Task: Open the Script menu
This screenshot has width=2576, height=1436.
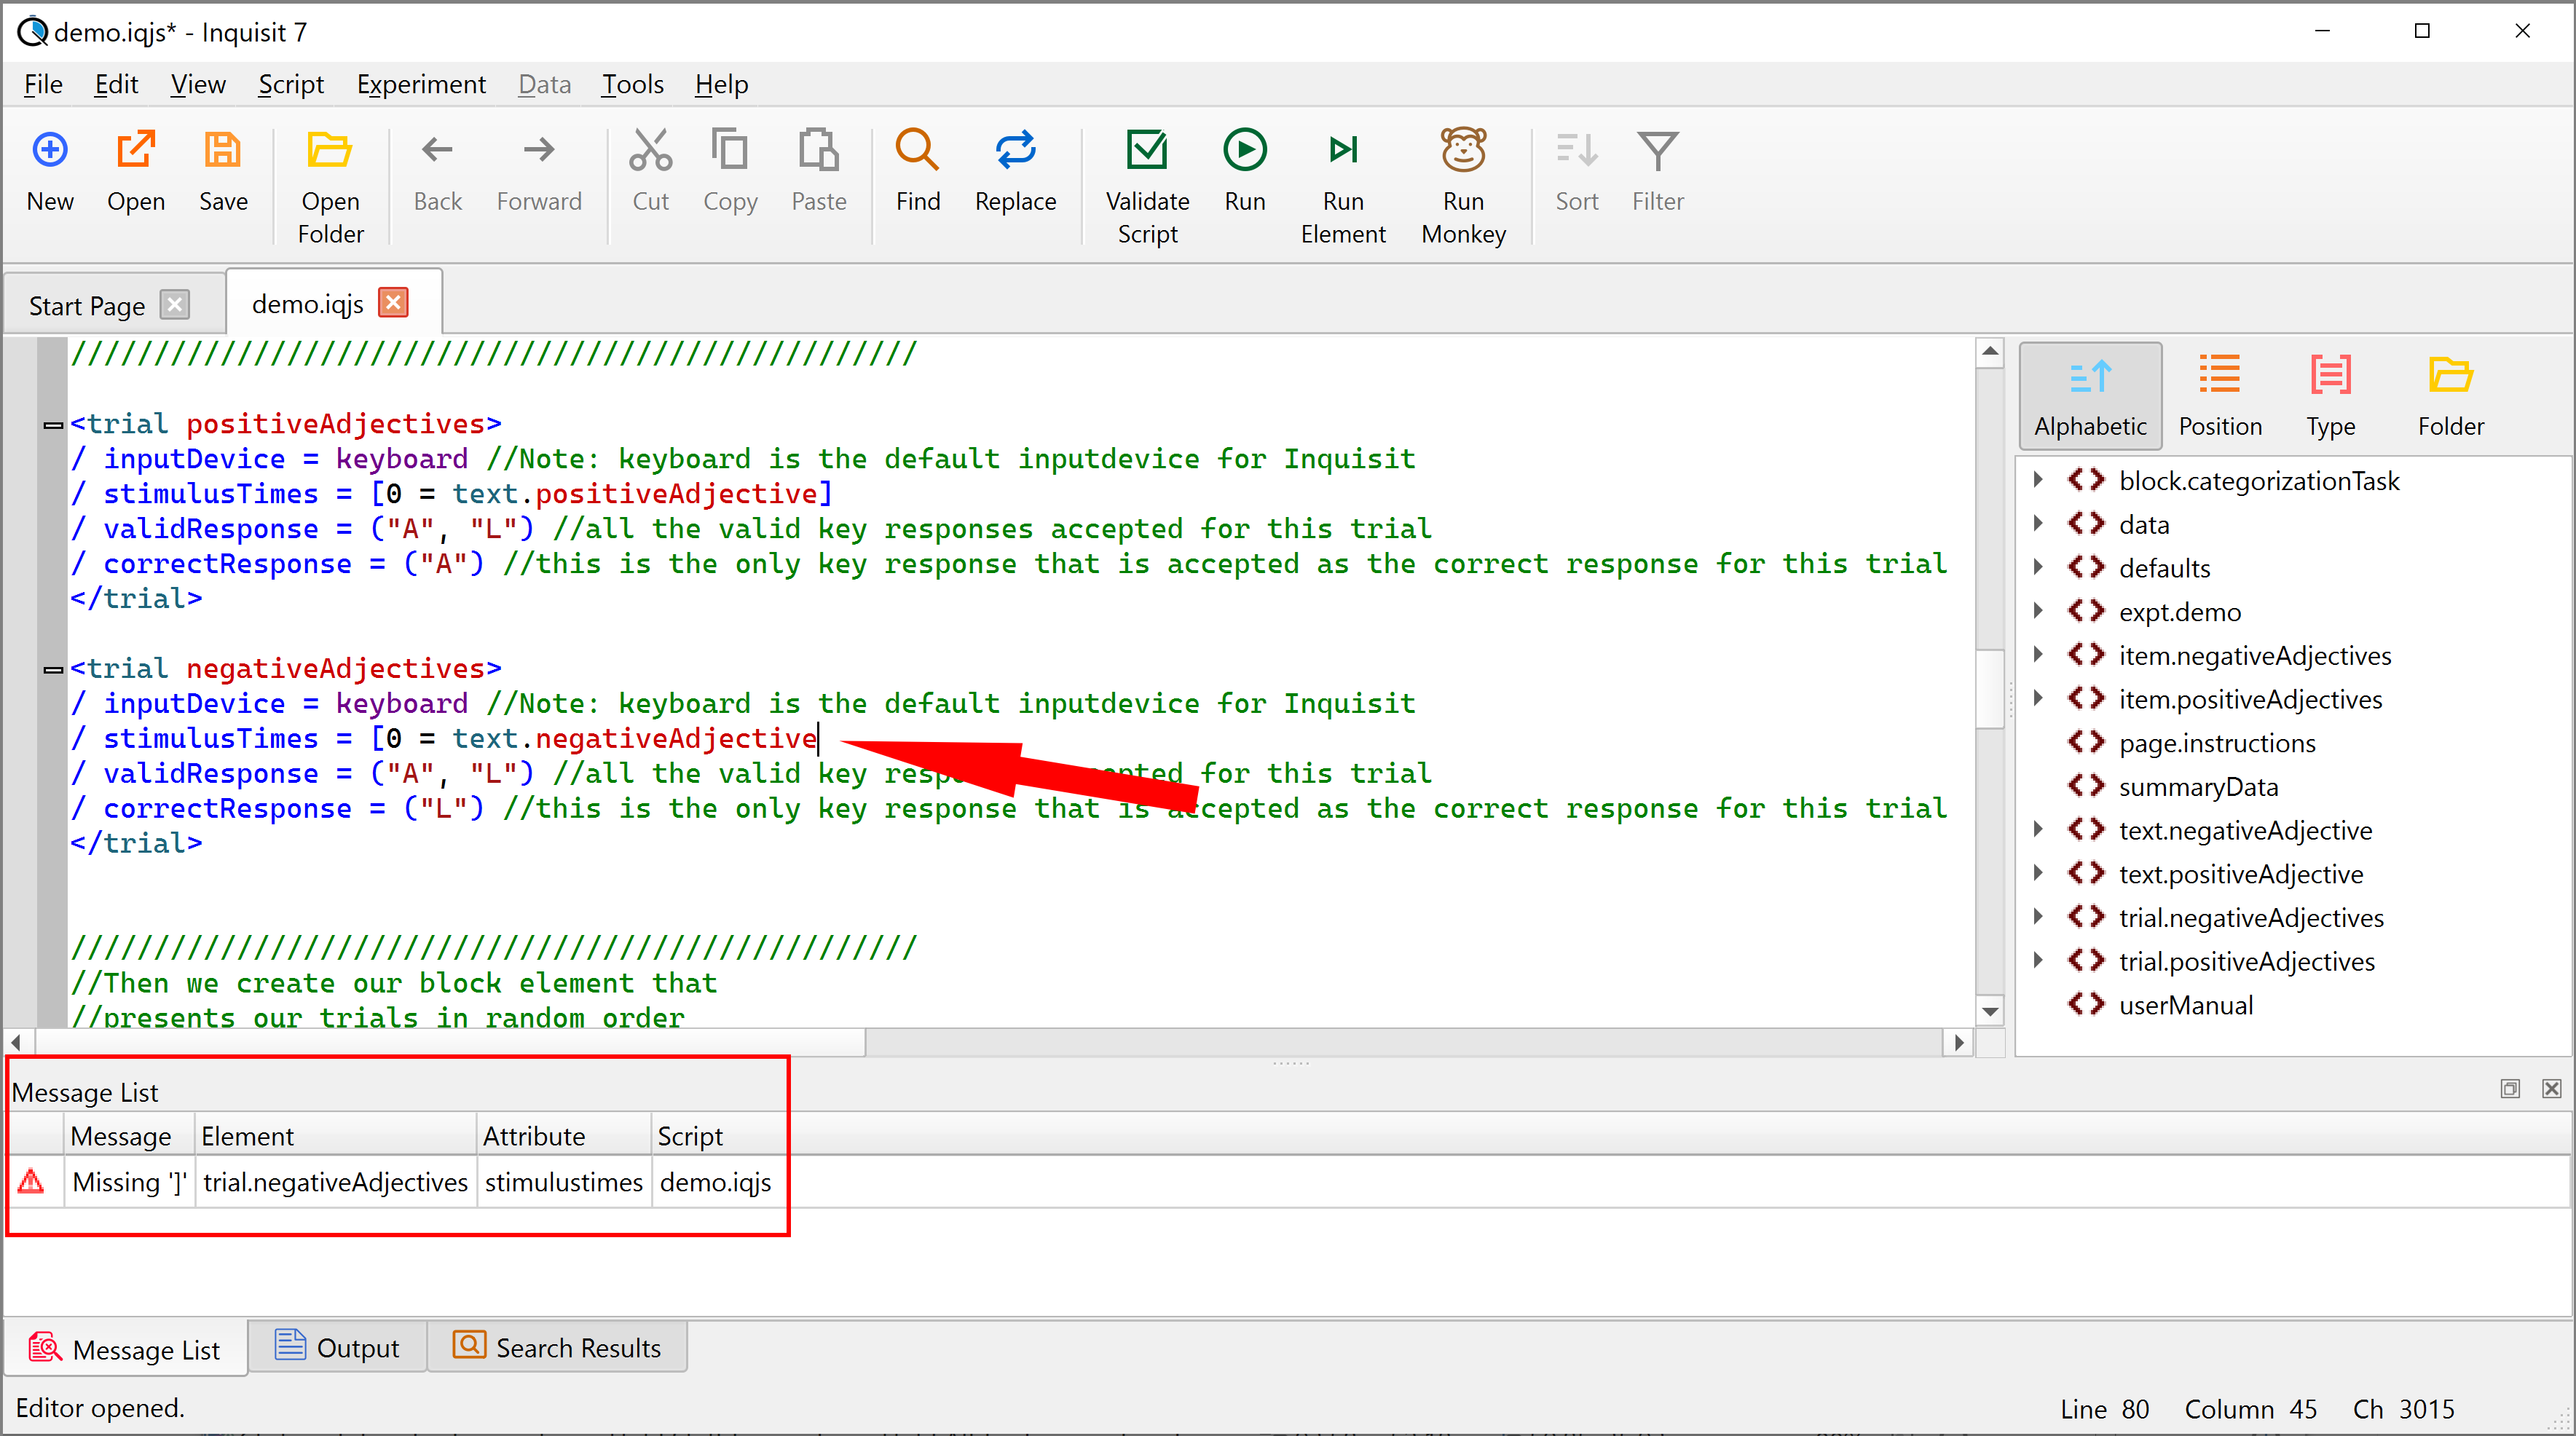Action: (288, 83)
